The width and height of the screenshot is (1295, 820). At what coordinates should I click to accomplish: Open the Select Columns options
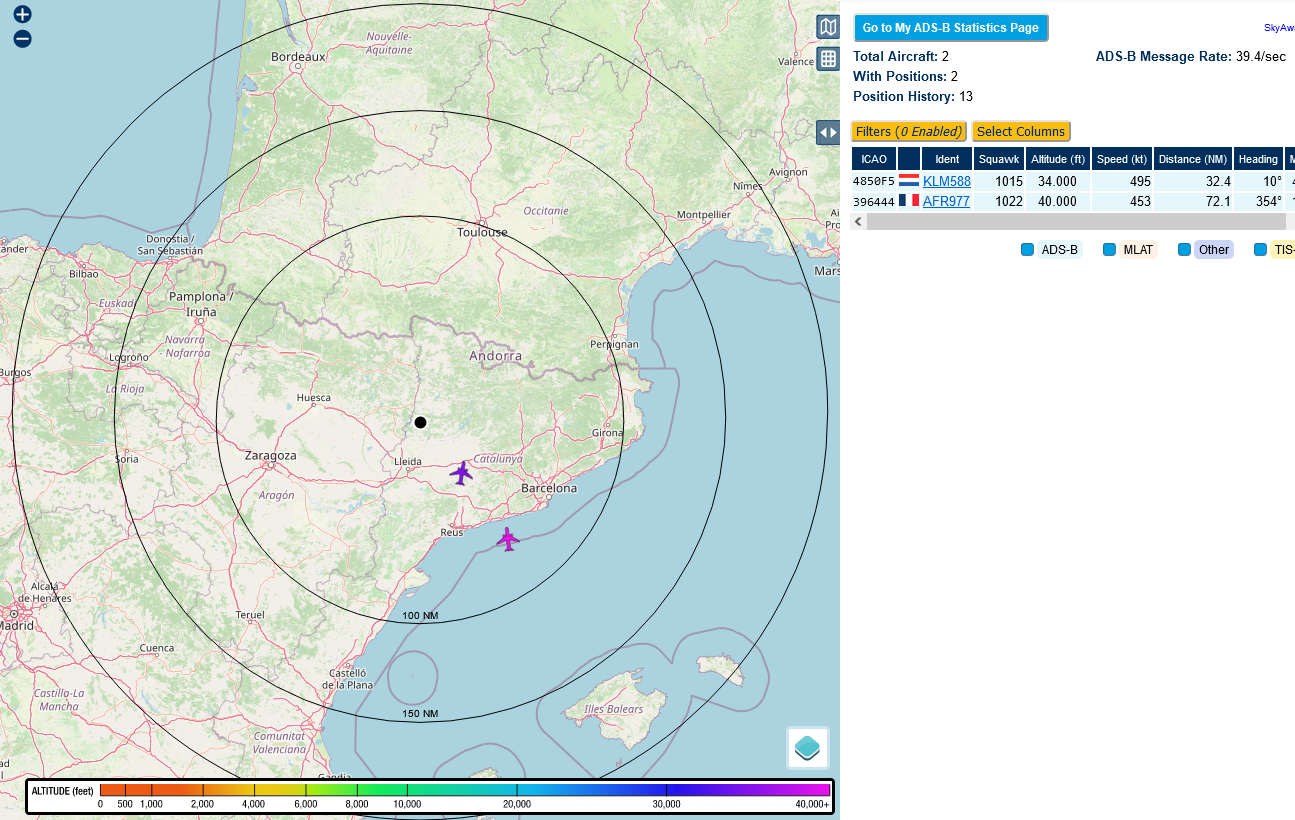click(1020, 132)
